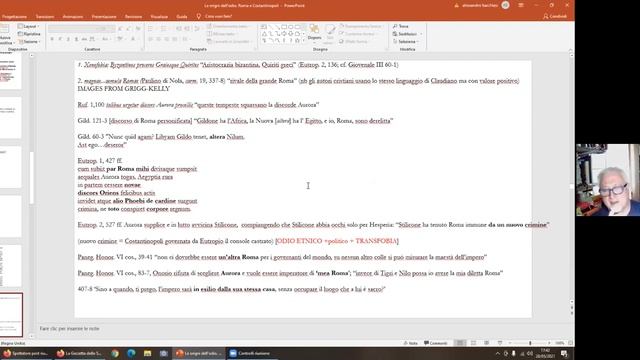This screenshot has height=360, width=640.
Task: Open the user account icon in title bar
Action: point(505,5)
